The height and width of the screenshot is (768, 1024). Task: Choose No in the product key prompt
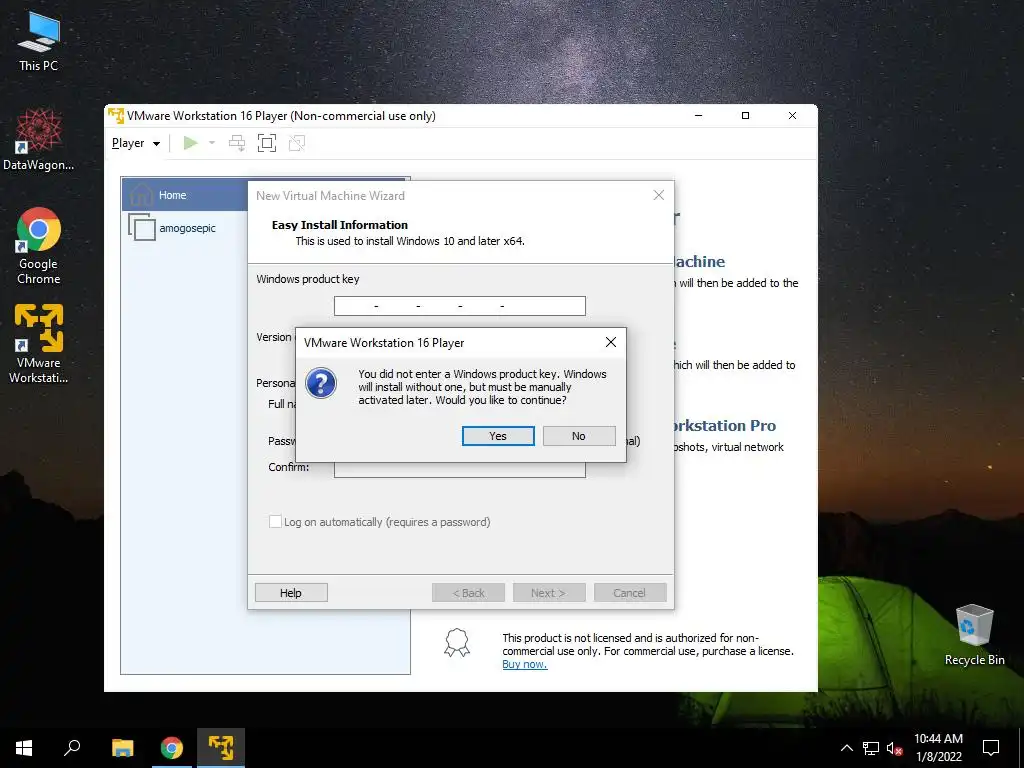click(x=579, y=436)
